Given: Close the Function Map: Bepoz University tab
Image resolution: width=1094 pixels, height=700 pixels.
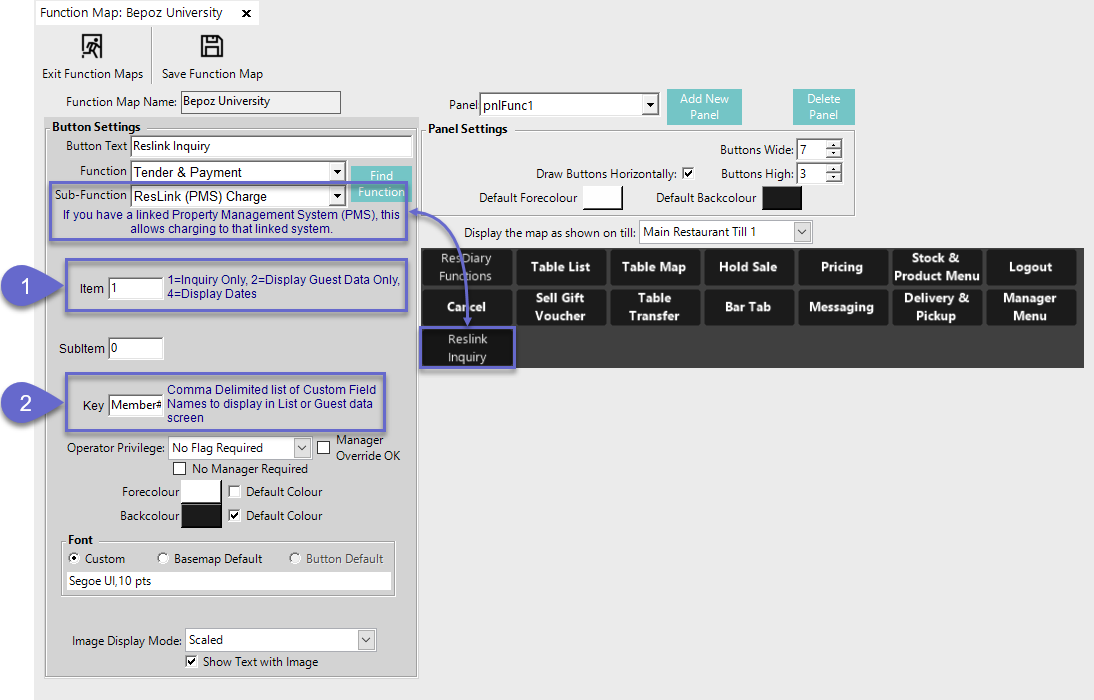Looking at the screenshot, I should (246, 13).
